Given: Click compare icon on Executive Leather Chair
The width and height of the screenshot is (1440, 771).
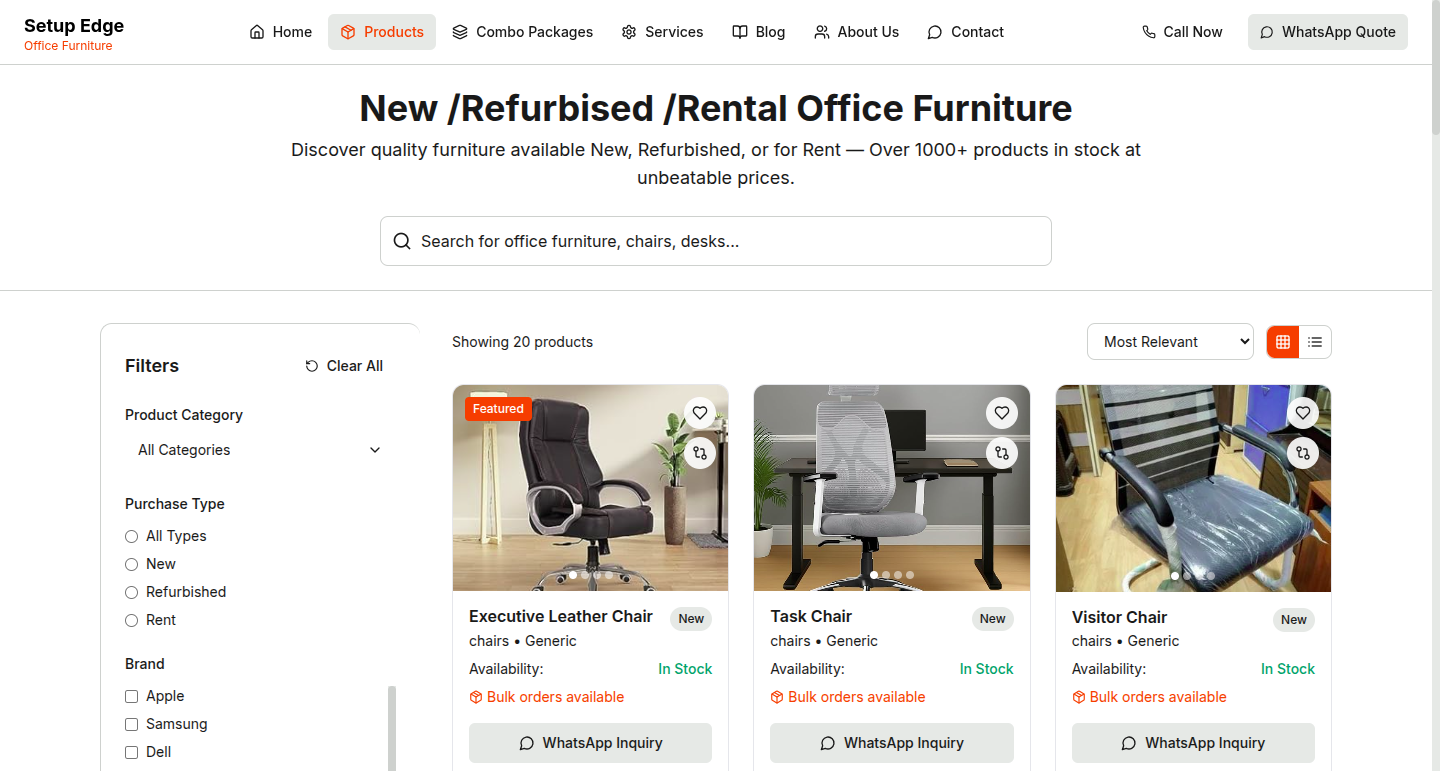Looking at the screenshot, I should 700,453.
